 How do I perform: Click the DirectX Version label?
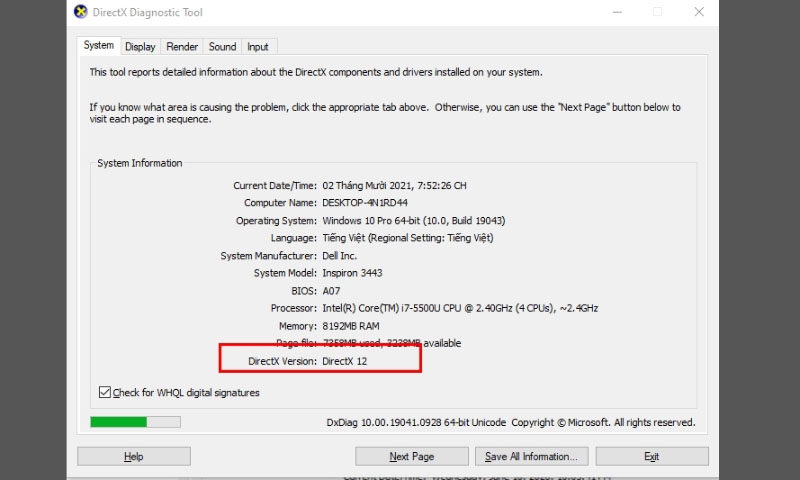click(282, 361)
